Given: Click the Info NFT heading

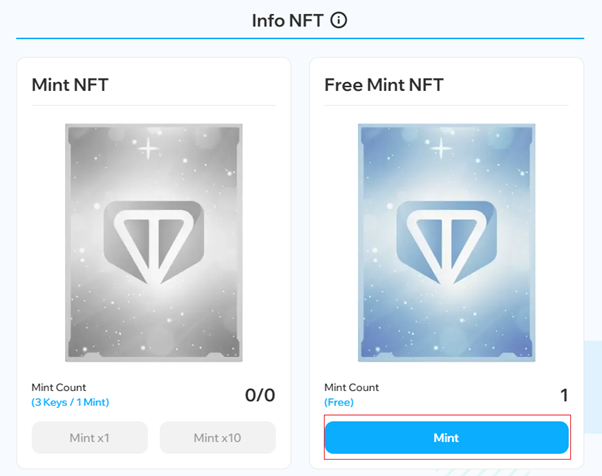Looking at the screenshot, I should (x=288, y=21).
